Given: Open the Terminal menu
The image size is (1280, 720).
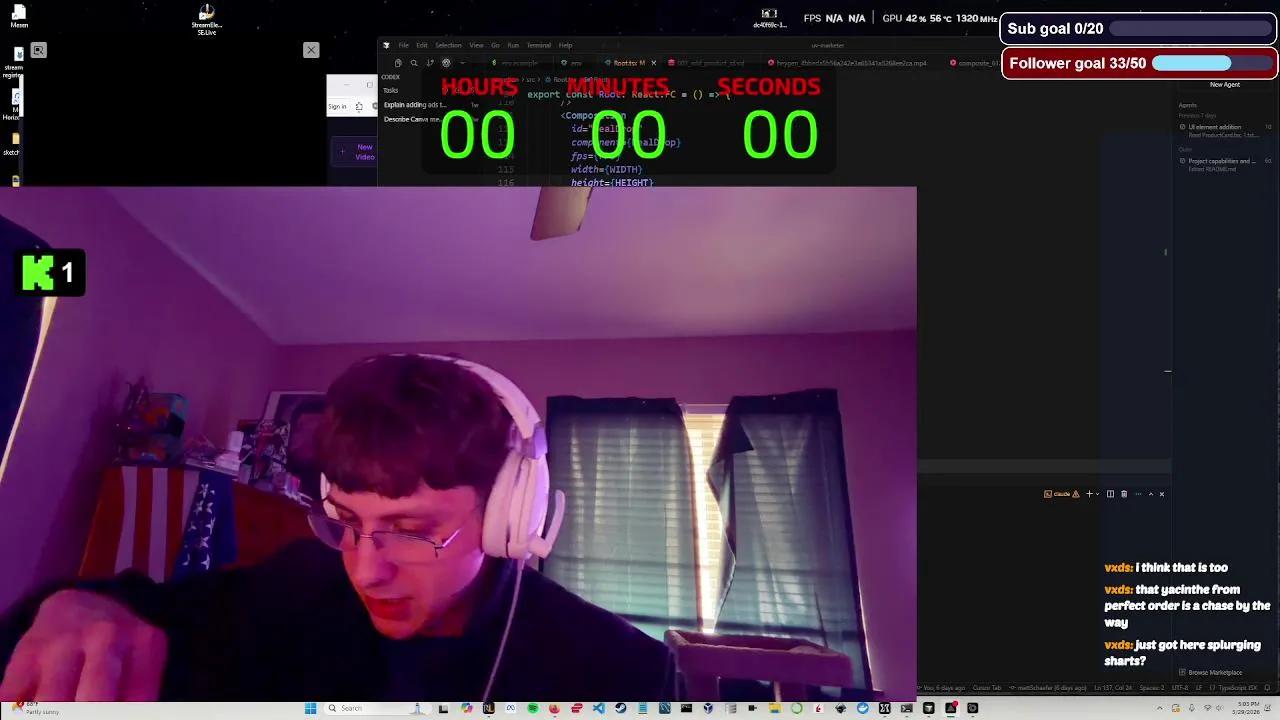Looking at the screenshot, I should pos(539,45).
